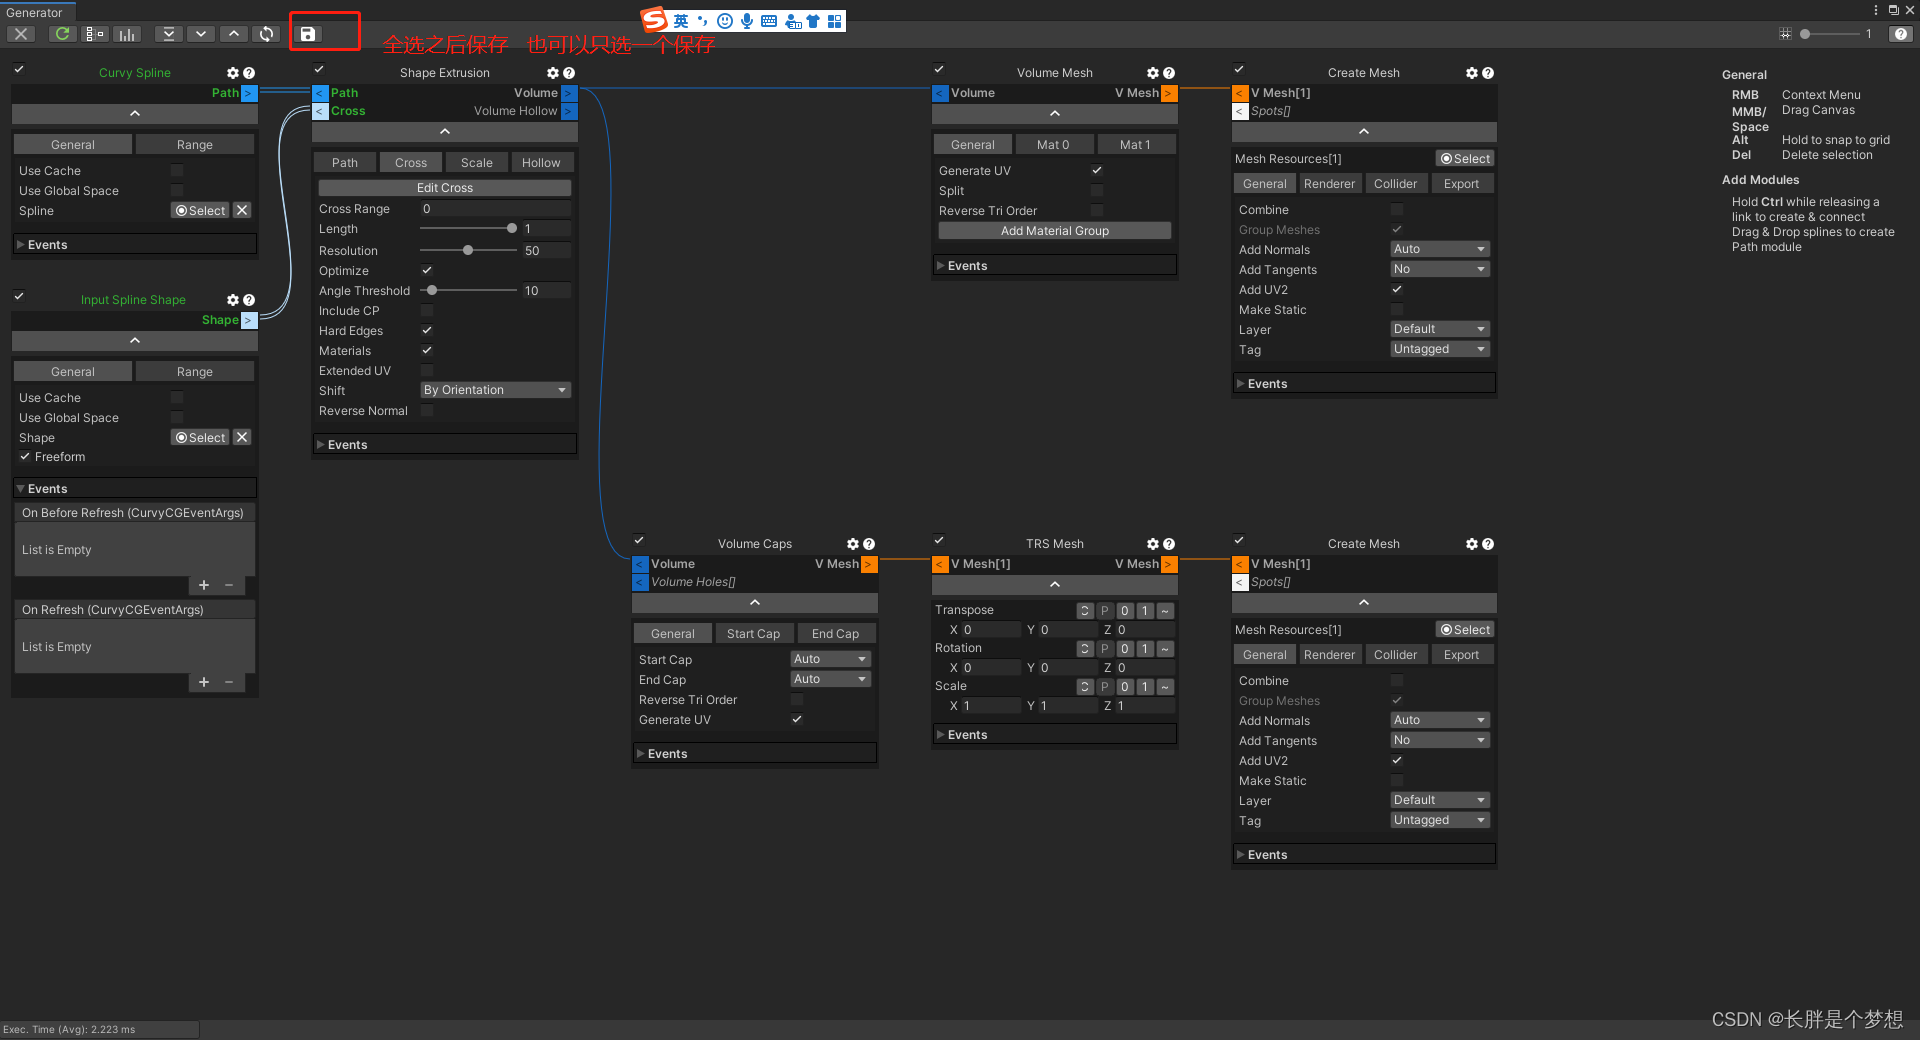Click the Sogou emoji icon in the IME bar
1920x1040 pixels.
coord(725,21)
